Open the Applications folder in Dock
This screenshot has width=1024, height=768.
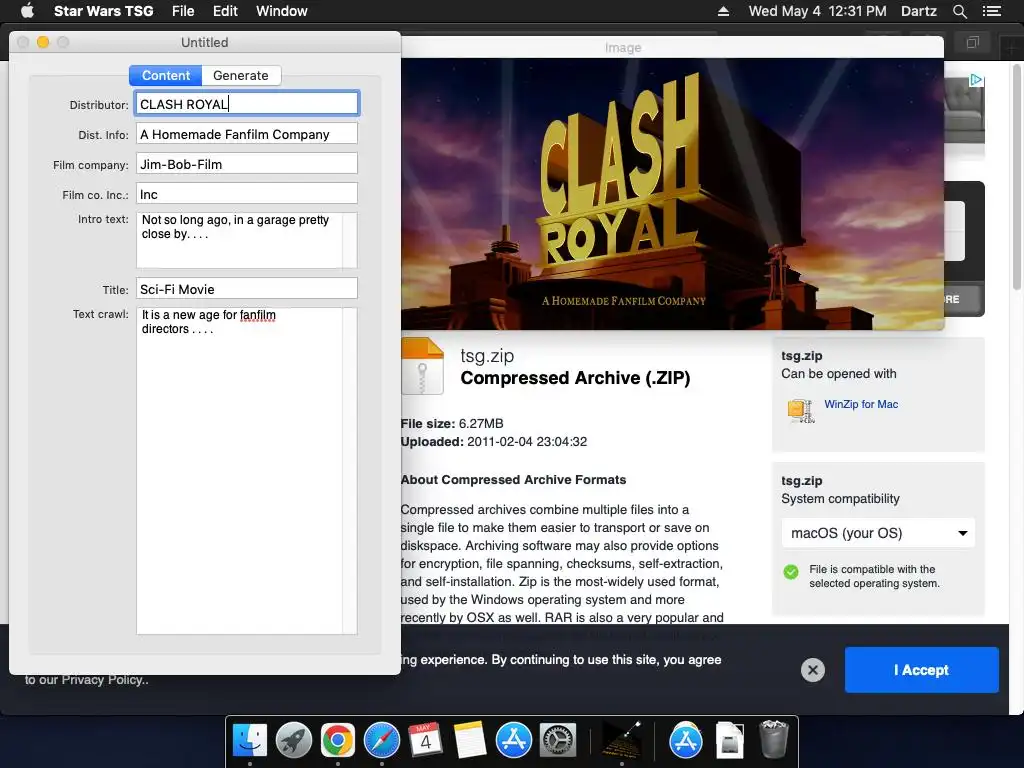(x=686, y=741)
